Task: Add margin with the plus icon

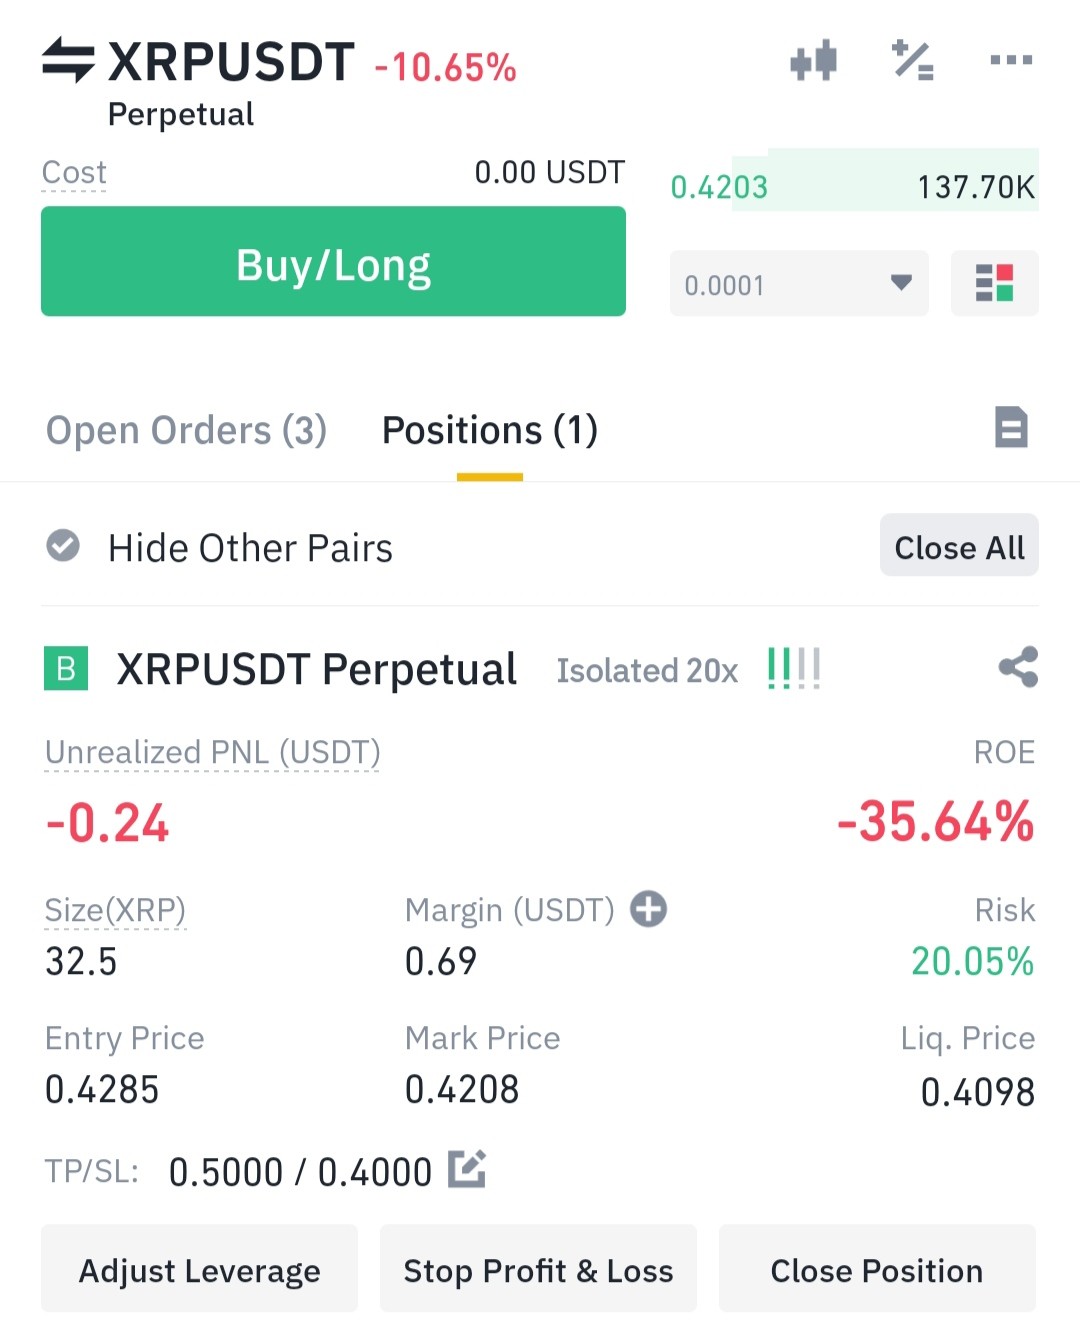Action: point(648,909)
